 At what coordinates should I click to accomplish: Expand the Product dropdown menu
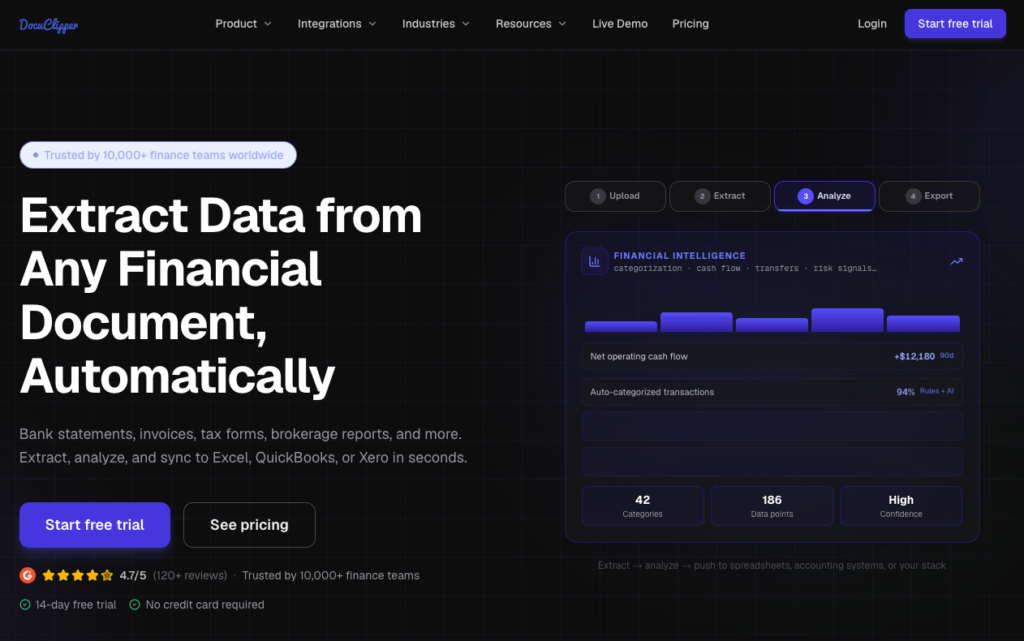tap(243, 23)
